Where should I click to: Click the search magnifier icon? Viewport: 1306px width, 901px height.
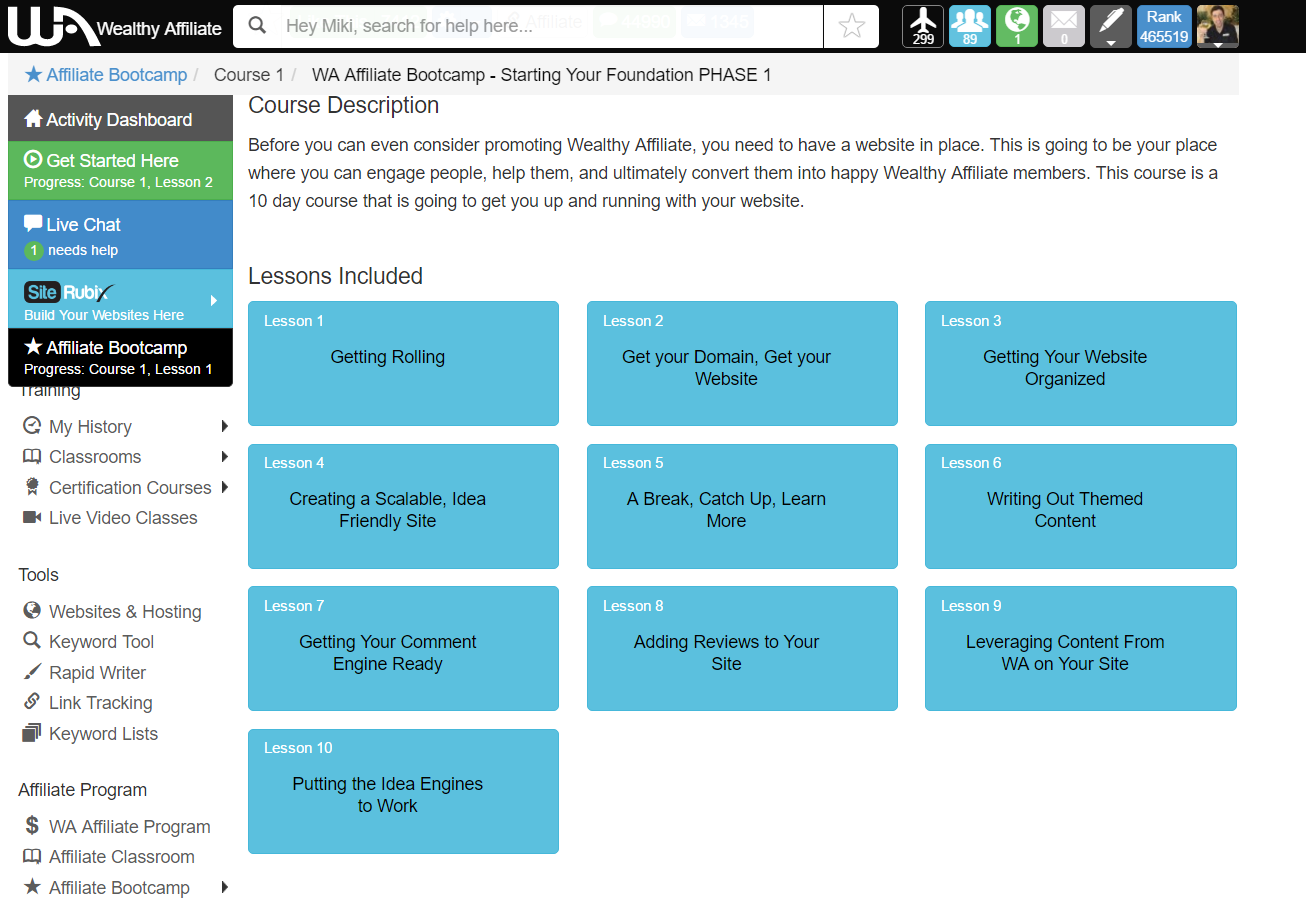(258, 26)
